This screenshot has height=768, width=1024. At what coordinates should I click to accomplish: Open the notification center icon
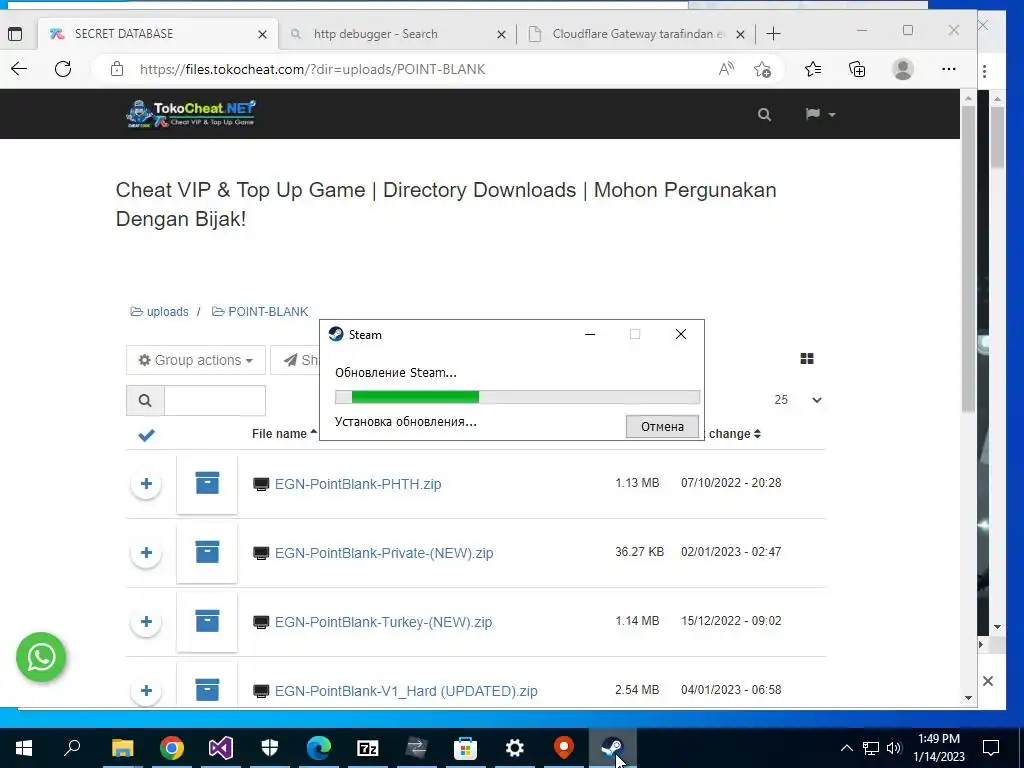pos(991,748)
